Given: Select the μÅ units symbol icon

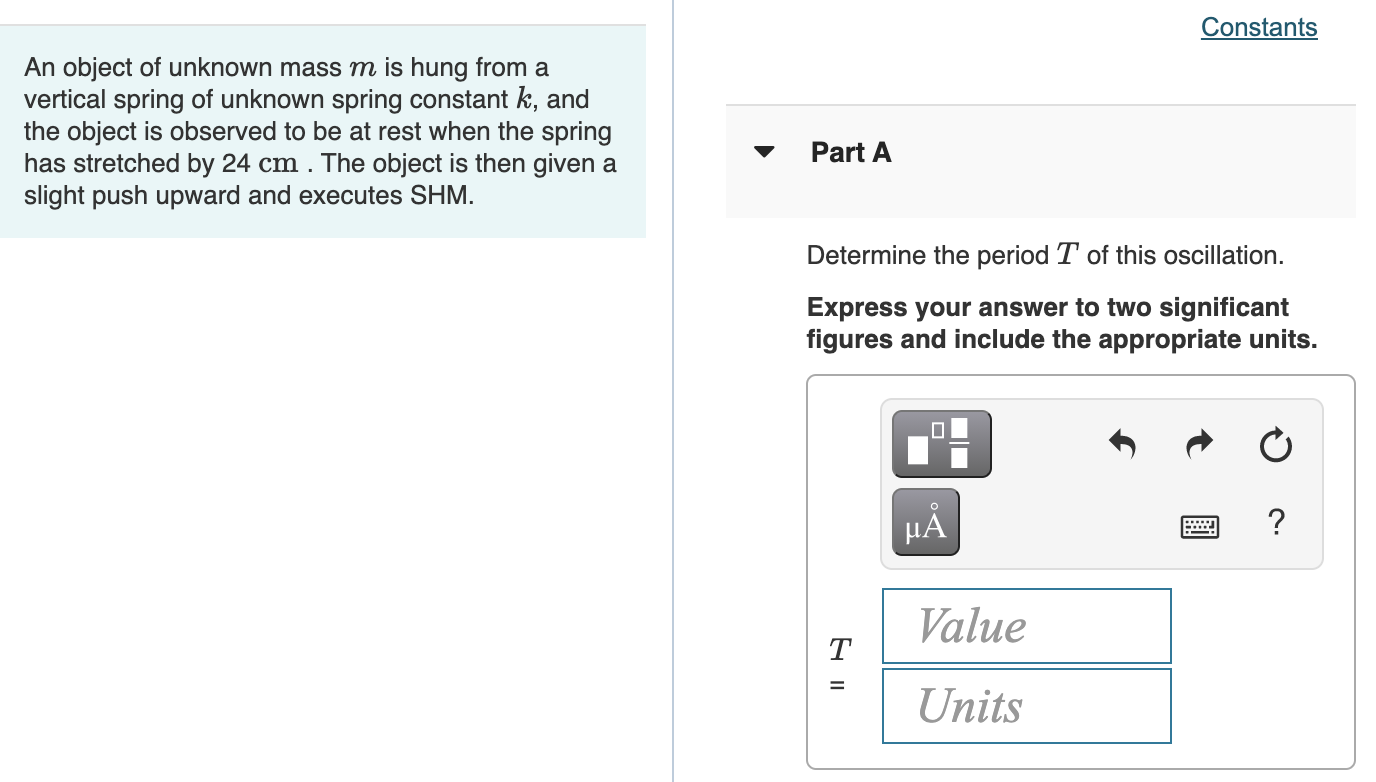Looking at the screenshot, I should [925, 521].
